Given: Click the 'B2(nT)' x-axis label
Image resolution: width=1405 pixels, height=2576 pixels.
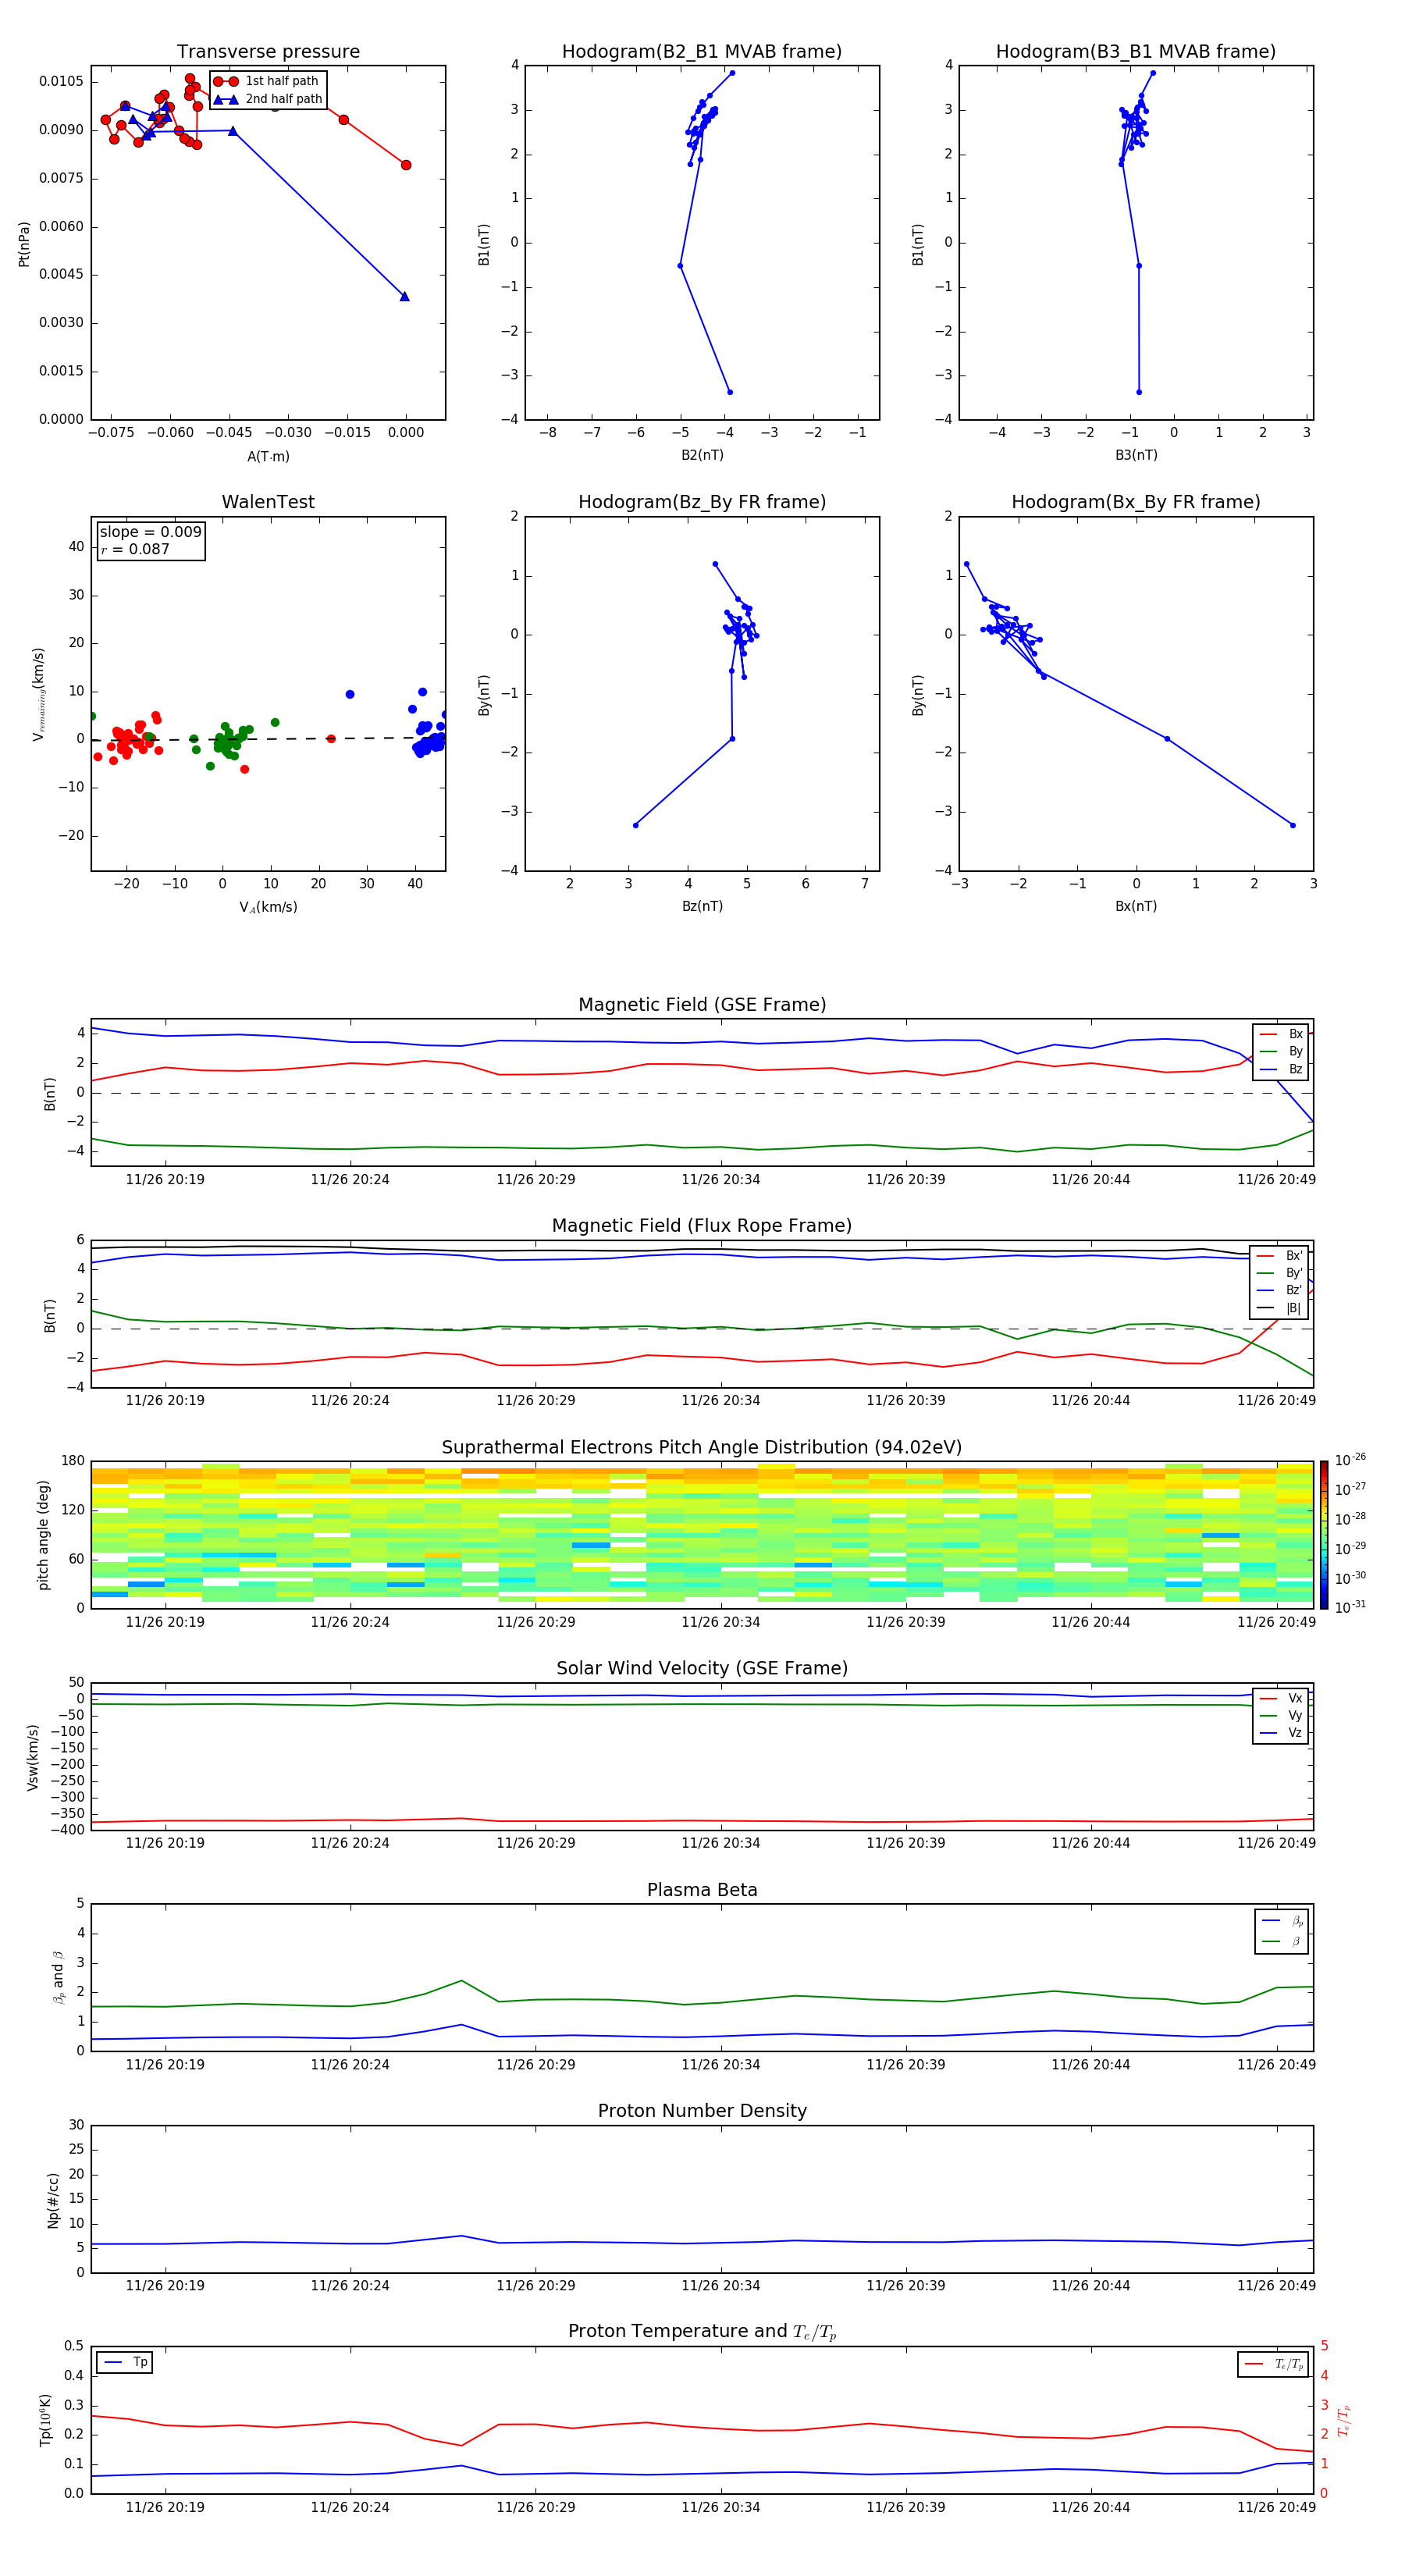Looking at the screenshot, I should 702,455.
